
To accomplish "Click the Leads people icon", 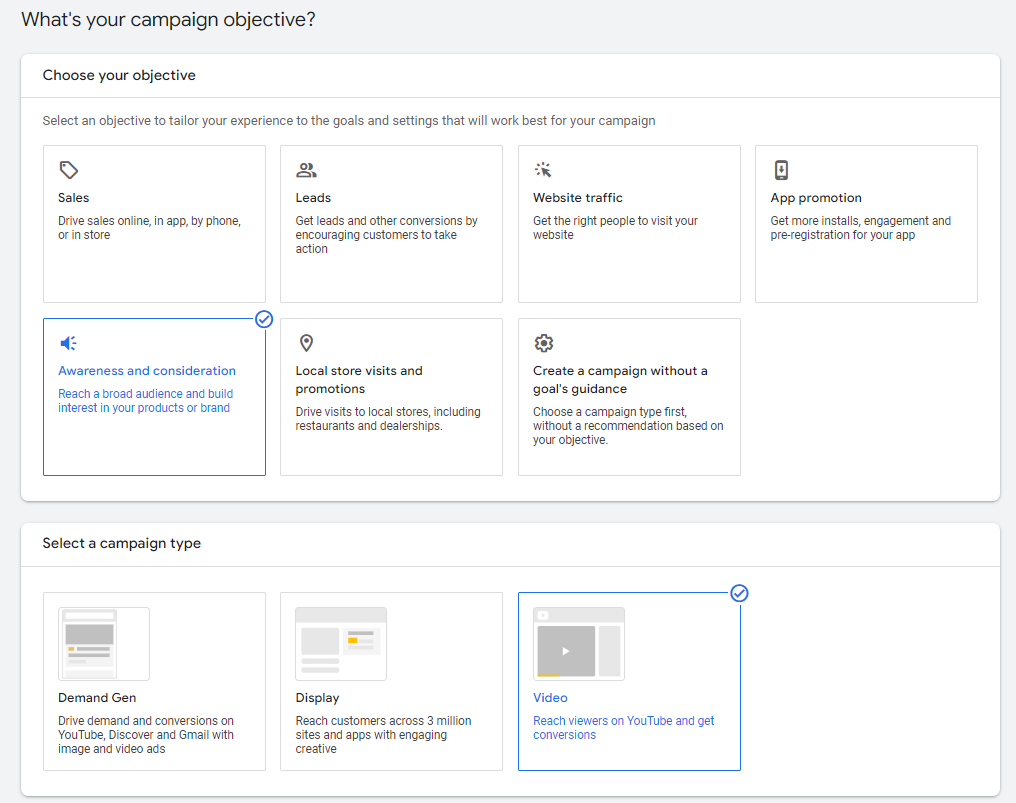I will [306, 170].
